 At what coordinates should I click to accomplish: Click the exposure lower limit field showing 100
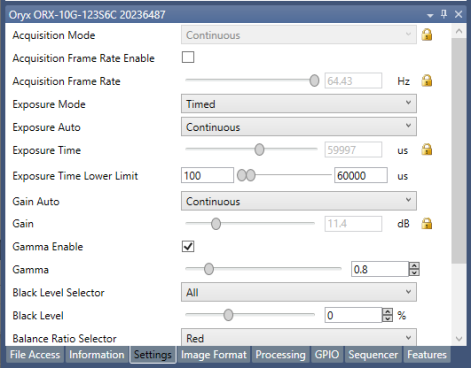207,175
